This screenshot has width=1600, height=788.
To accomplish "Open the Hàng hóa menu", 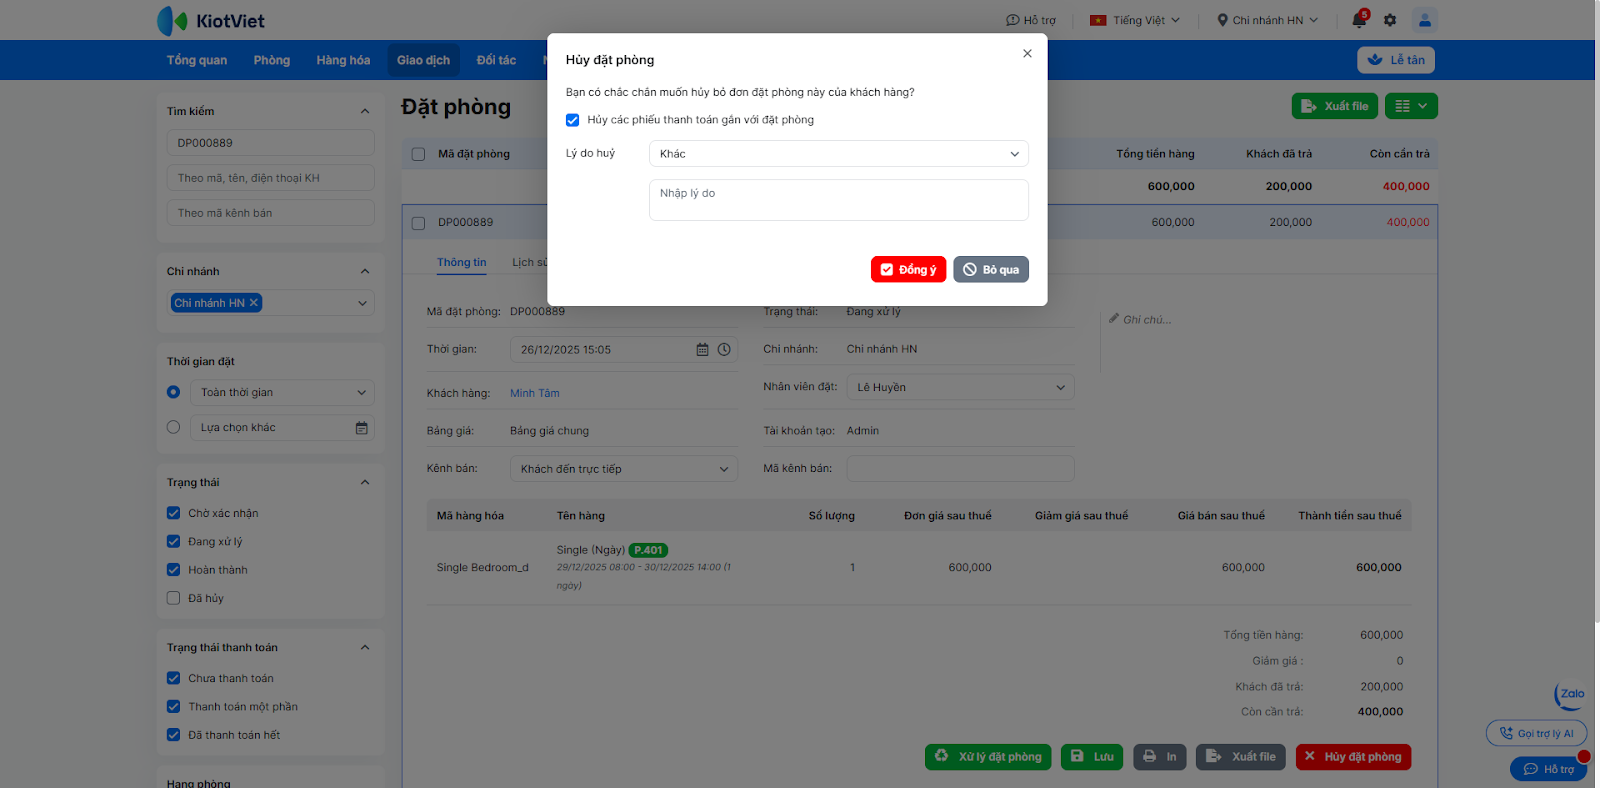I will point(343,60).
